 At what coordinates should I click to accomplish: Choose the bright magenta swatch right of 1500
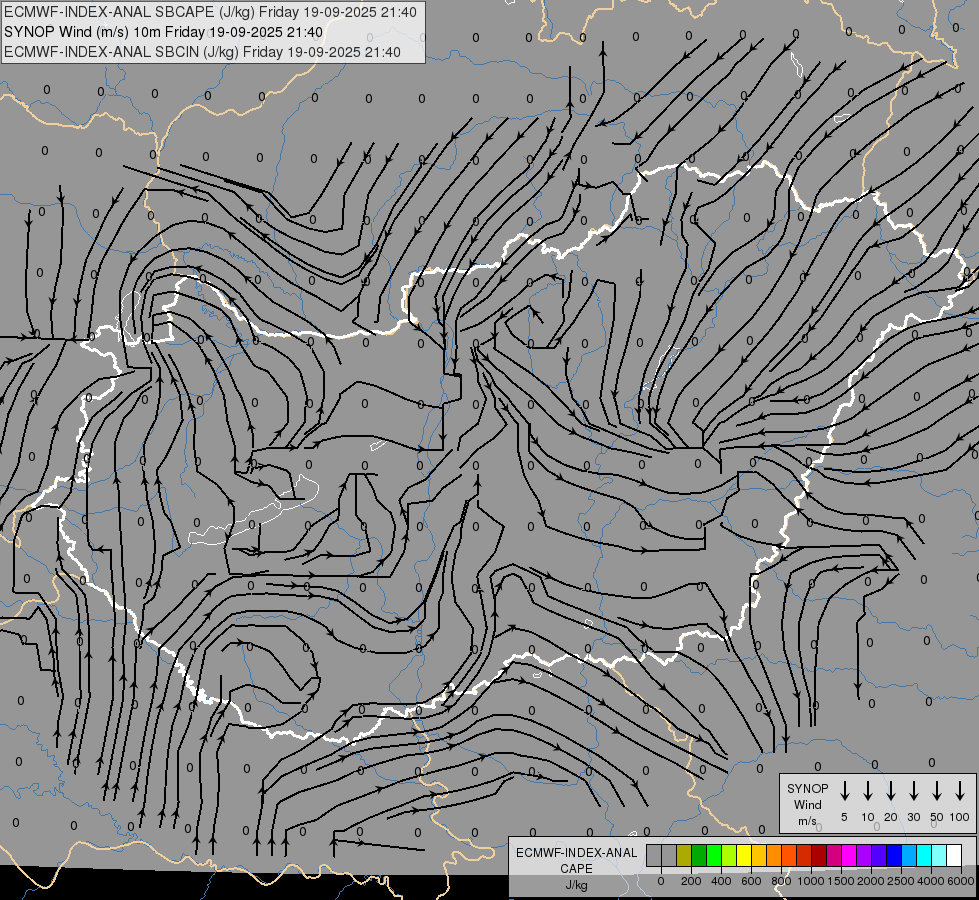pyautogui.click(x=849, y=855)
